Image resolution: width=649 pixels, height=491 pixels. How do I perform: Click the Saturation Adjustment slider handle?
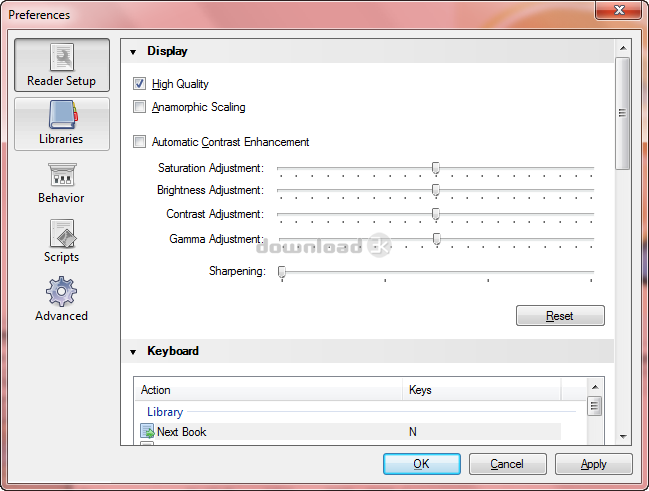pos(436,168)
